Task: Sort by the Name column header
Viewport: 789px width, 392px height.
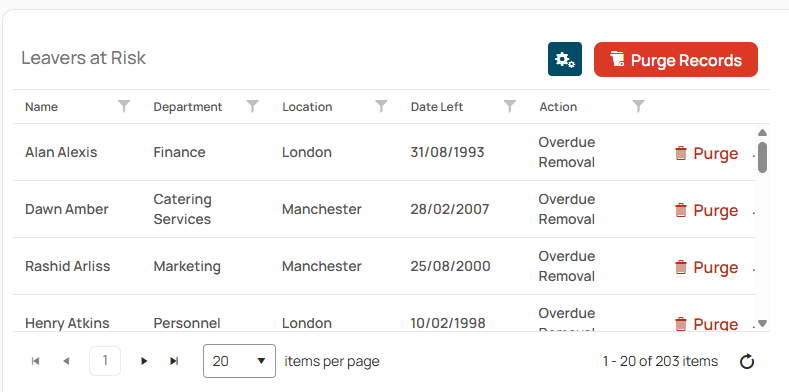Action: (41, 107)
